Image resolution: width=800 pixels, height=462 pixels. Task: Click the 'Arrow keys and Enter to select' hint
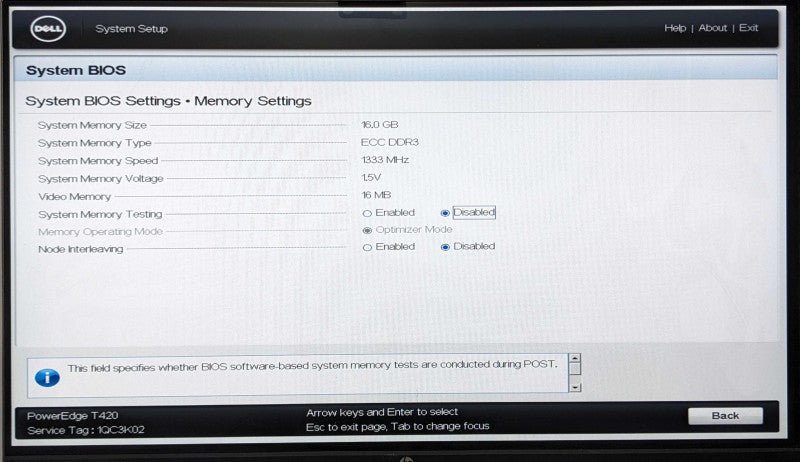(382, 412)
